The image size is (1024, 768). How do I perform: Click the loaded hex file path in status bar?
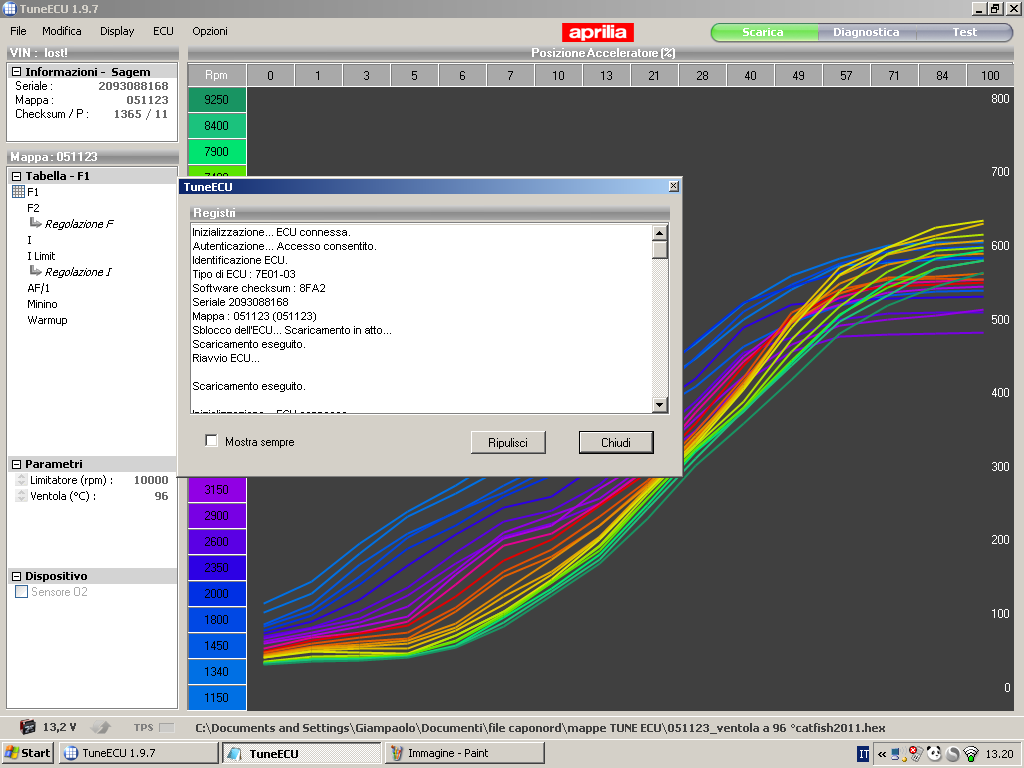[x=540, y=728]
